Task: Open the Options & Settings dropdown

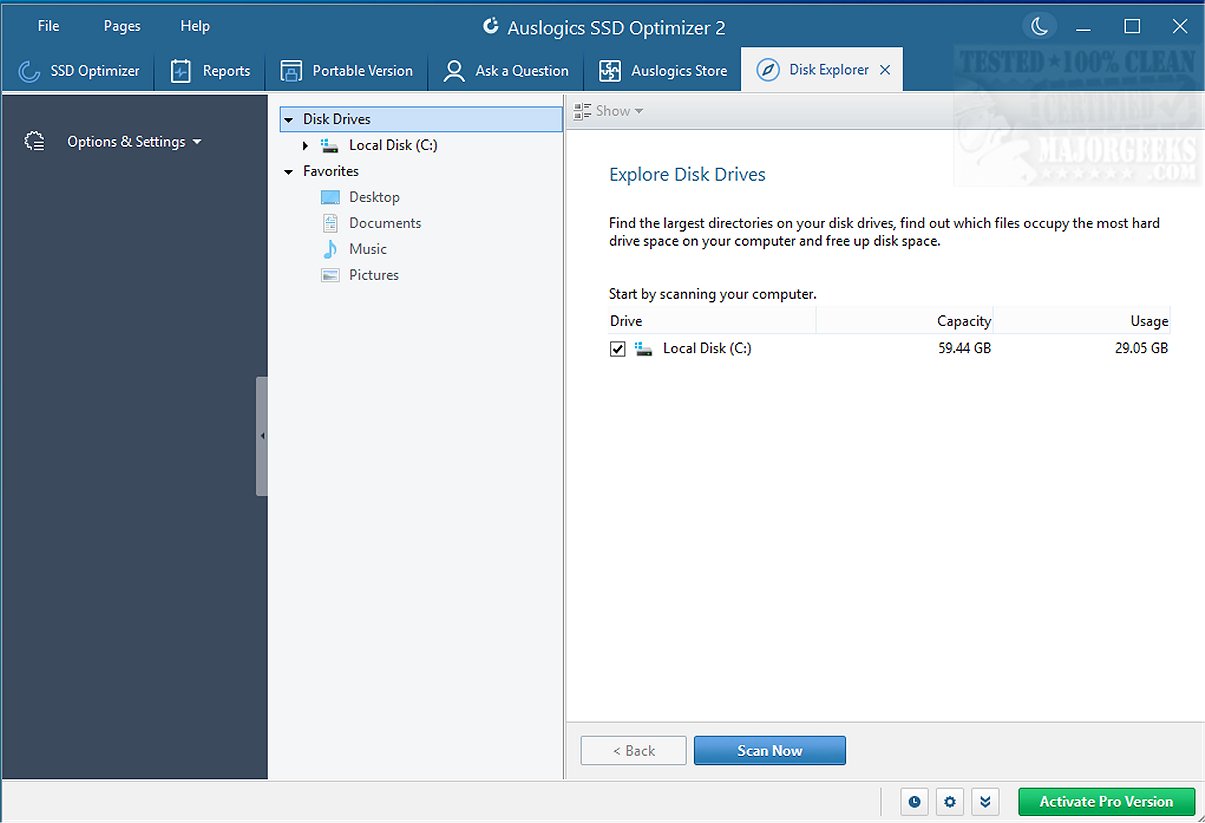Action: [134, 142]
